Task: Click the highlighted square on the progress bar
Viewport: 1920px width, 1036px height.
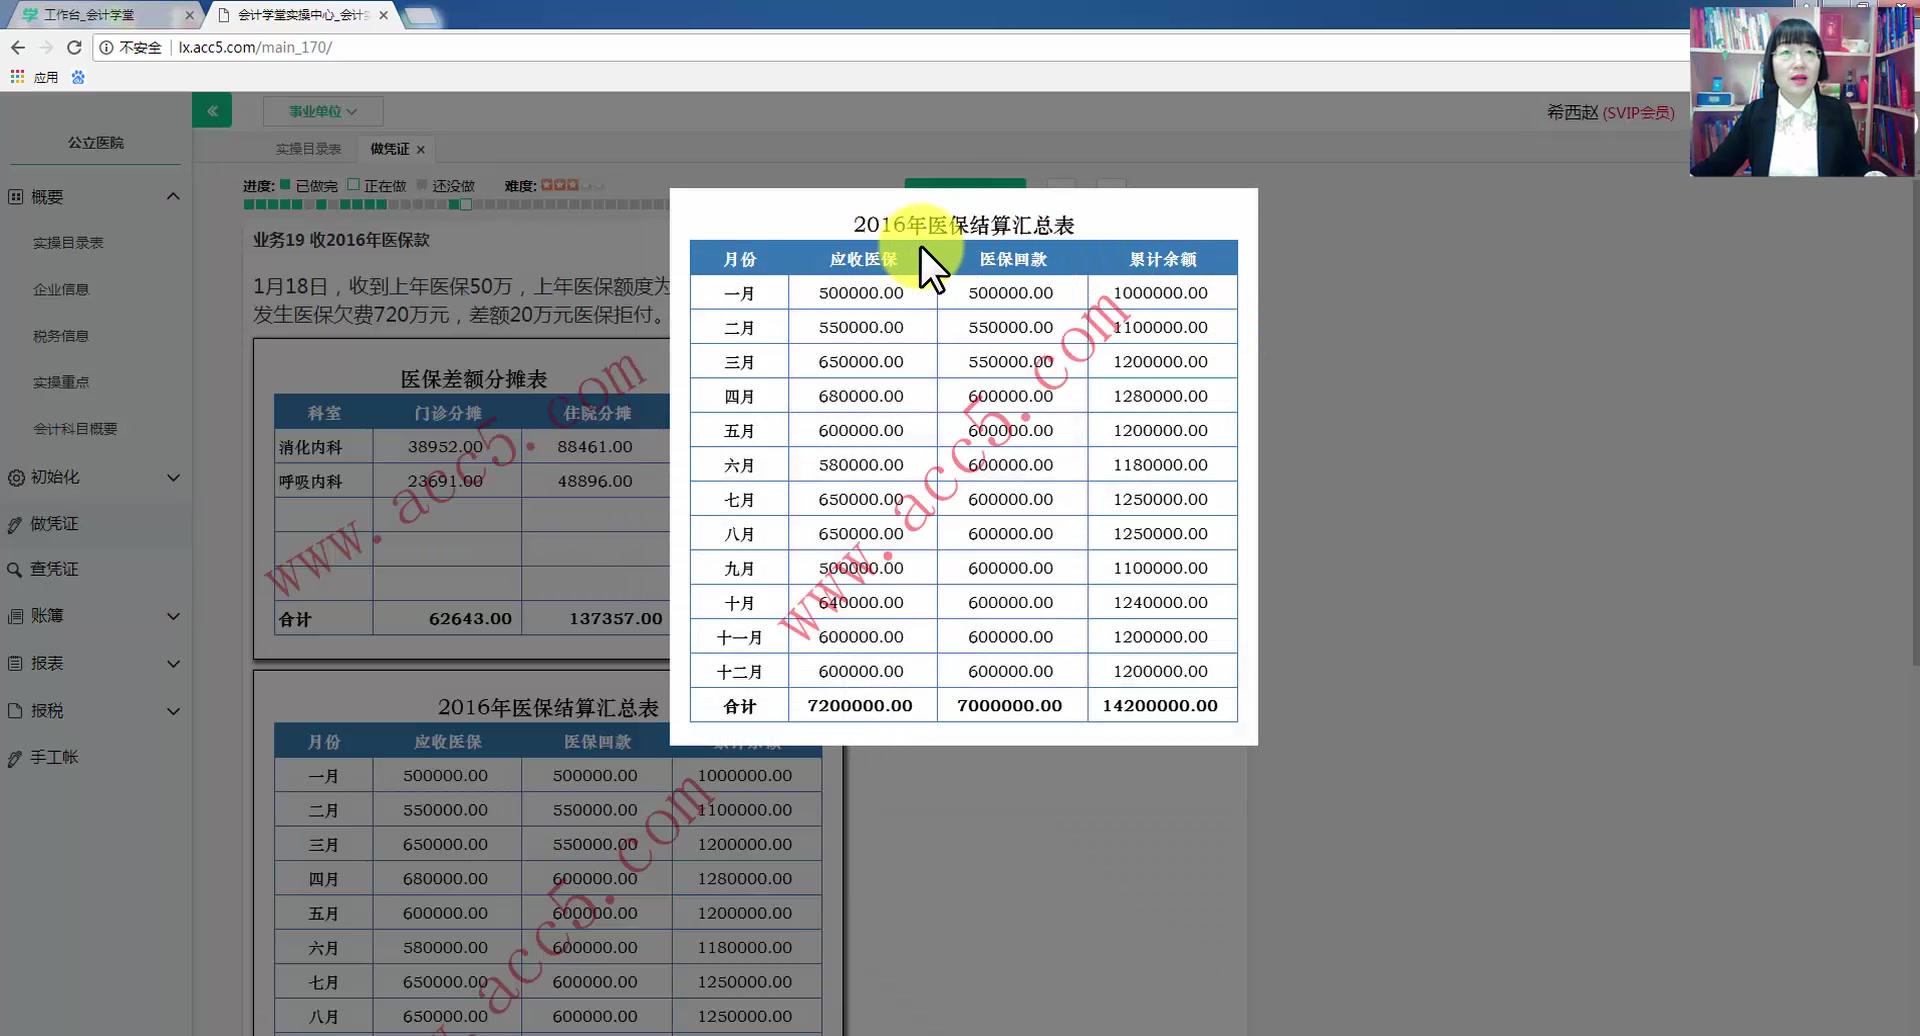Action: (x=466, y=204)
